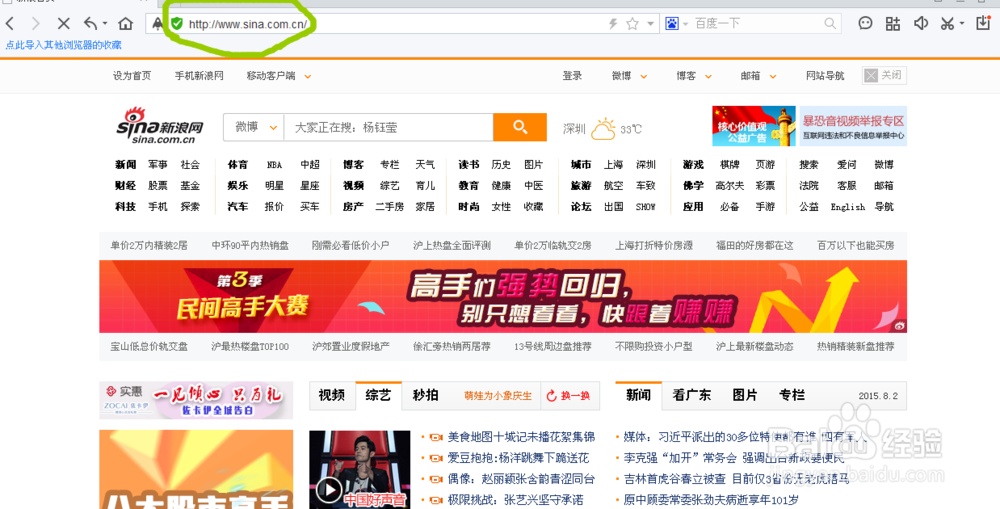
Task: Open the 房产 navigation link
Action: tap(353, 207)
